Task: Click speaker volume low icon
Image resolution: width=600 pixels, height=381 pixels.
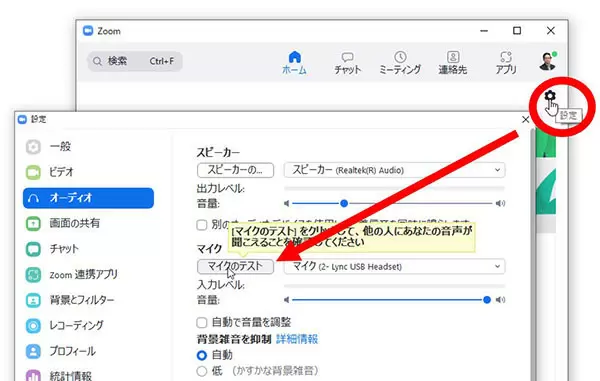Action: pyautogui.click(x=286, y=204)
